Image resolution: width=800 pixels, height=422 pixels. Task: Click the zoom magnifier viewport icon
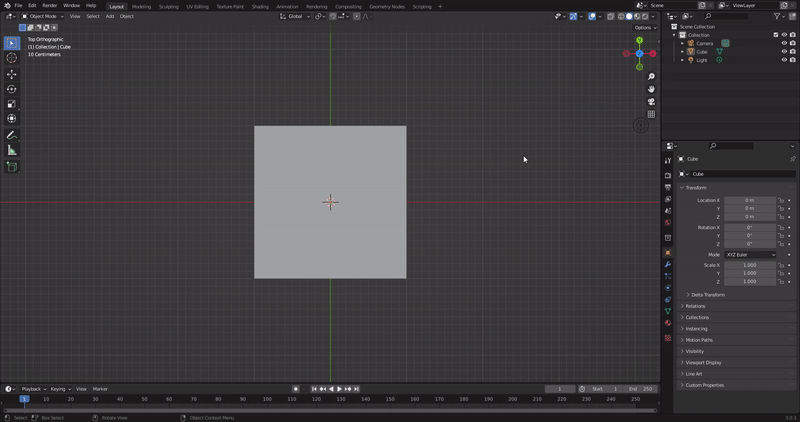651,77
